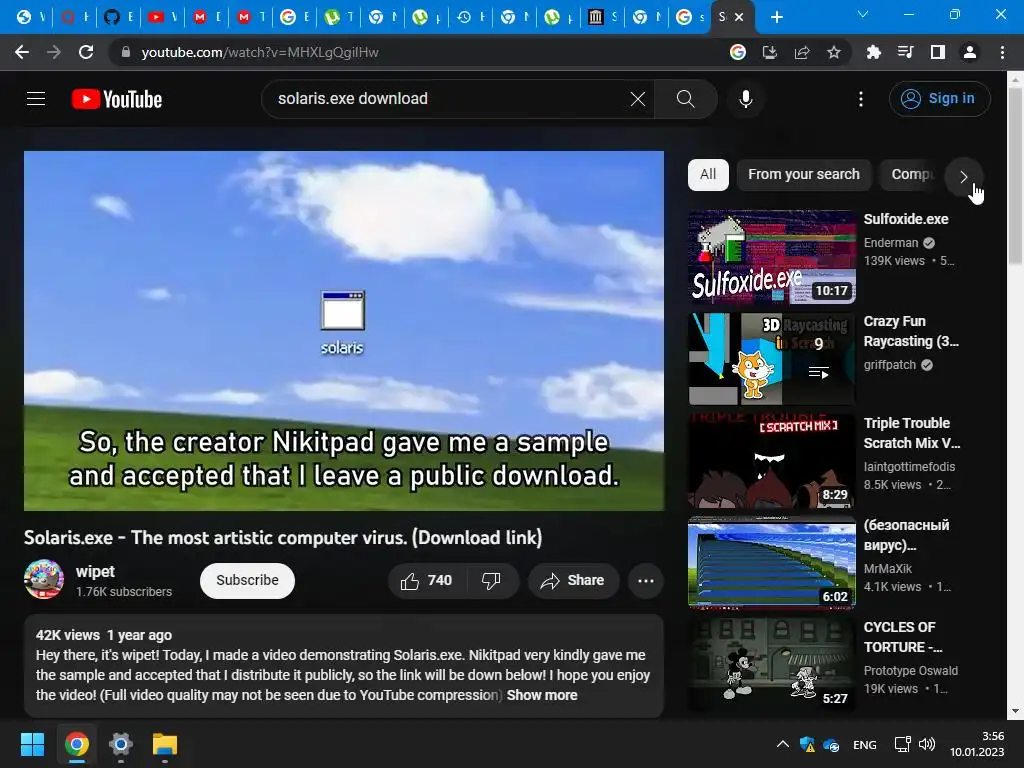Open Settings from the taskbar
This screenshot has width=1024, height=768.
[121, 744]
